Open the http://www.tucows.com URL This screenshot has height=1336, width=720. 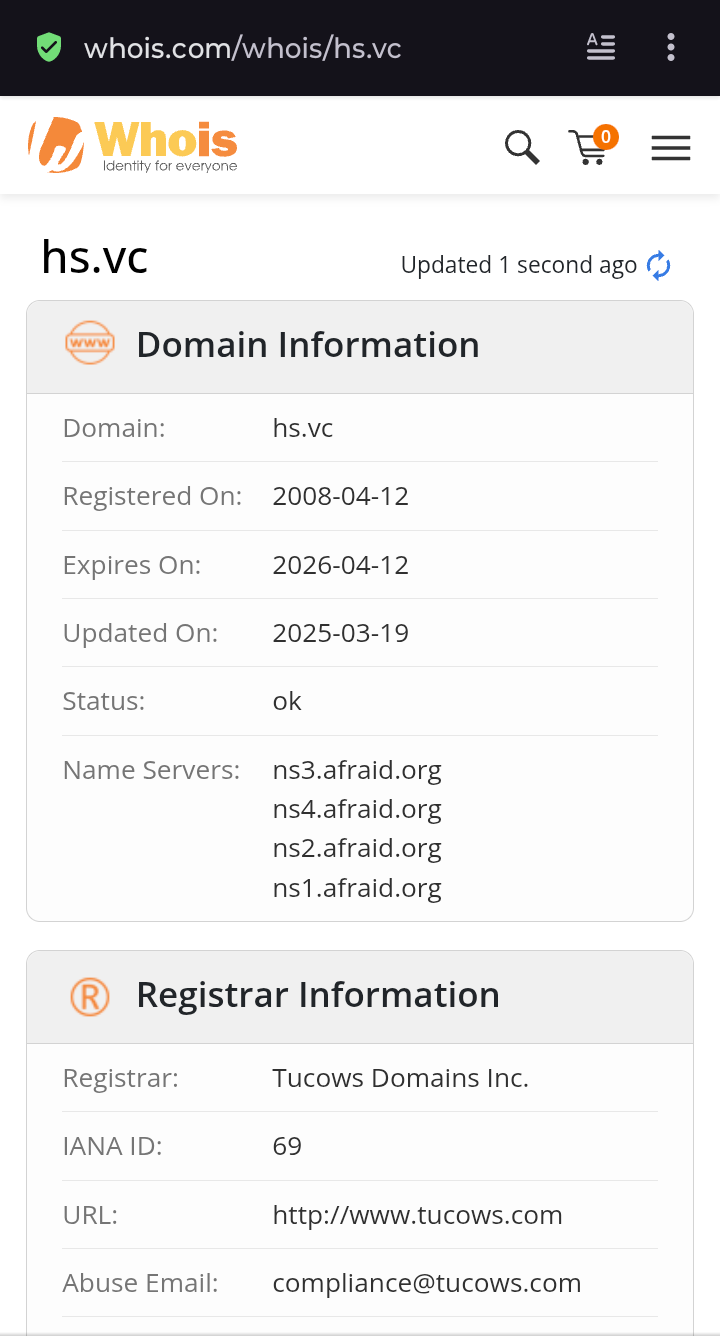(x=417, y=1215)
